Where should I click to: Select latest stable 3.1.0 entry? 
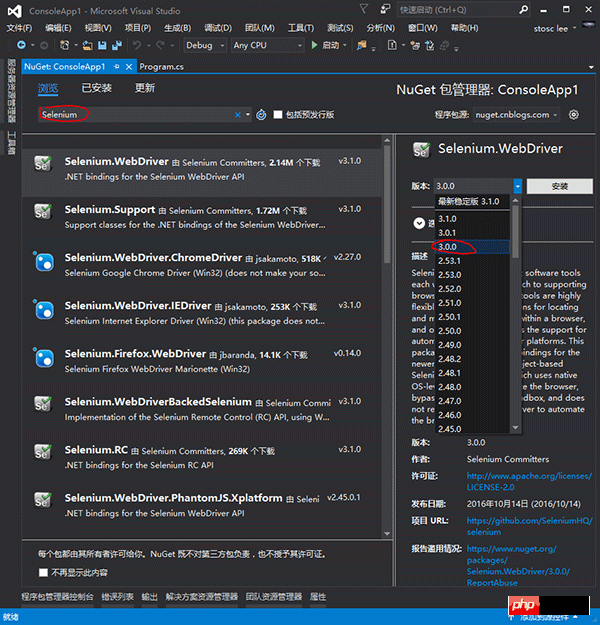coord(472,201)
